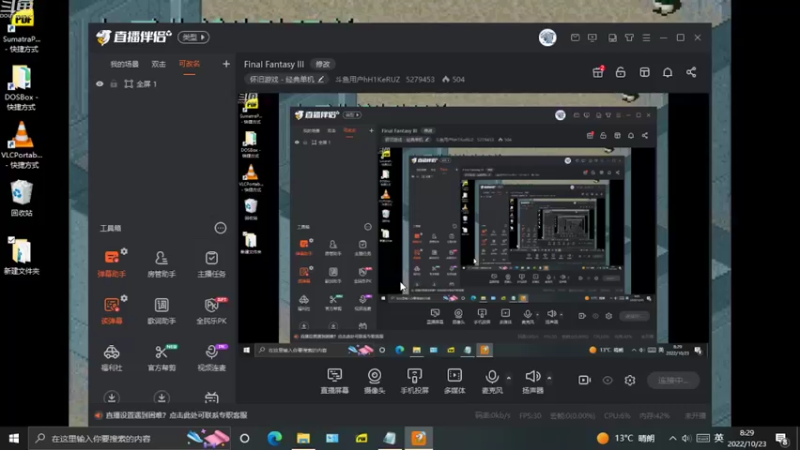Click 修改 button beside Final Fantasy III
The image size is (800, 450).
pyautogui.click(x=322, y=64)
